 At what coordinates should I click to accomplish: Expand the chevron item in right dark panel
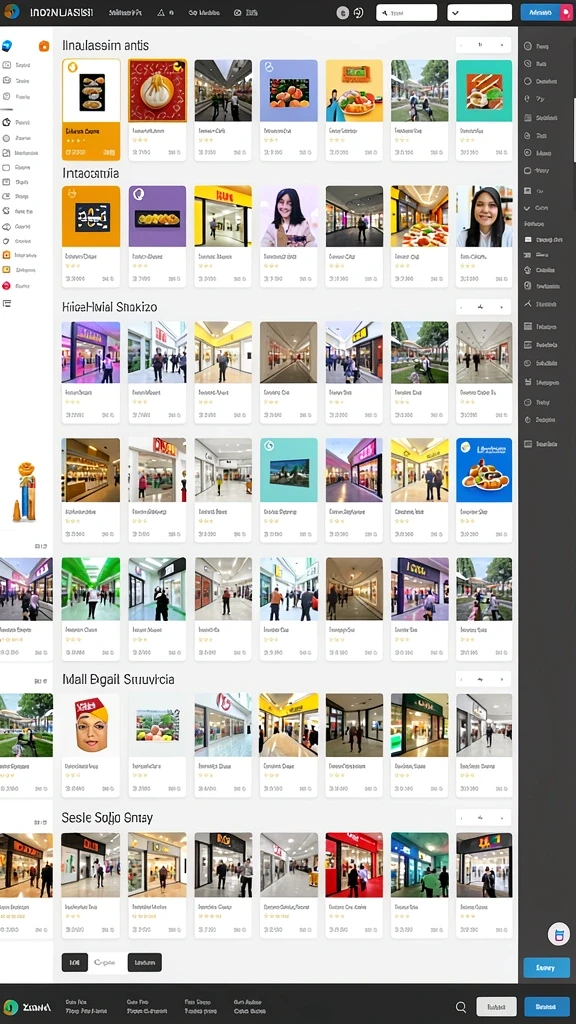click(528, 208)
